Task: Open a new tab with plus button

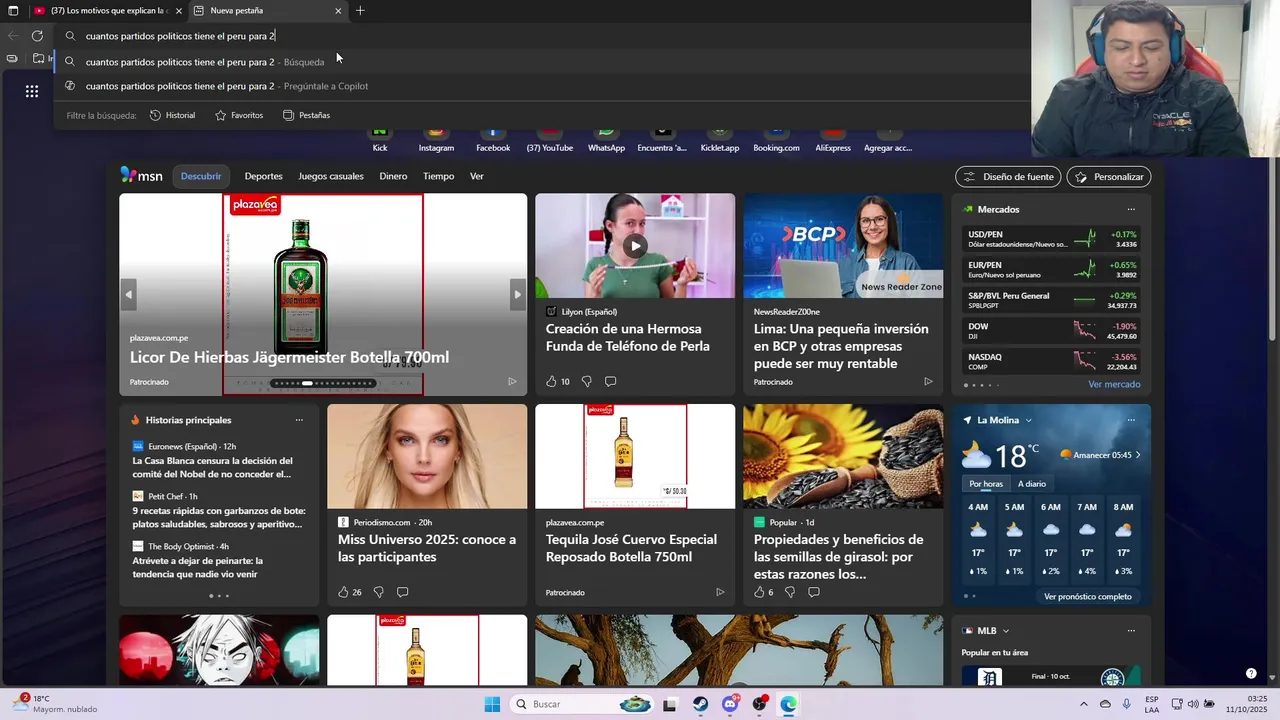Action: [x=360, y=11]
